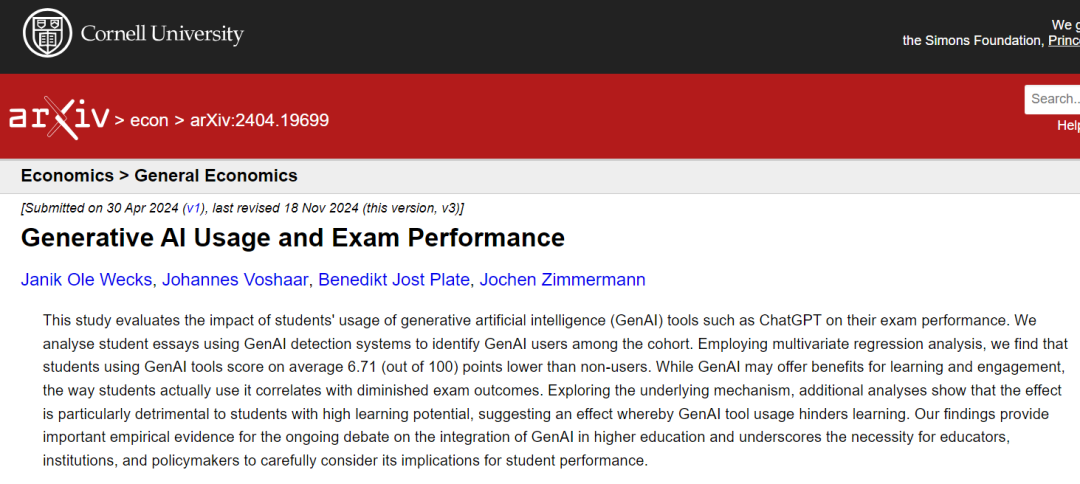Click the paper title Generative AI Usage heading
Image resolution: width=1080 pixels, height=484 pixels.
pos(293,238)
